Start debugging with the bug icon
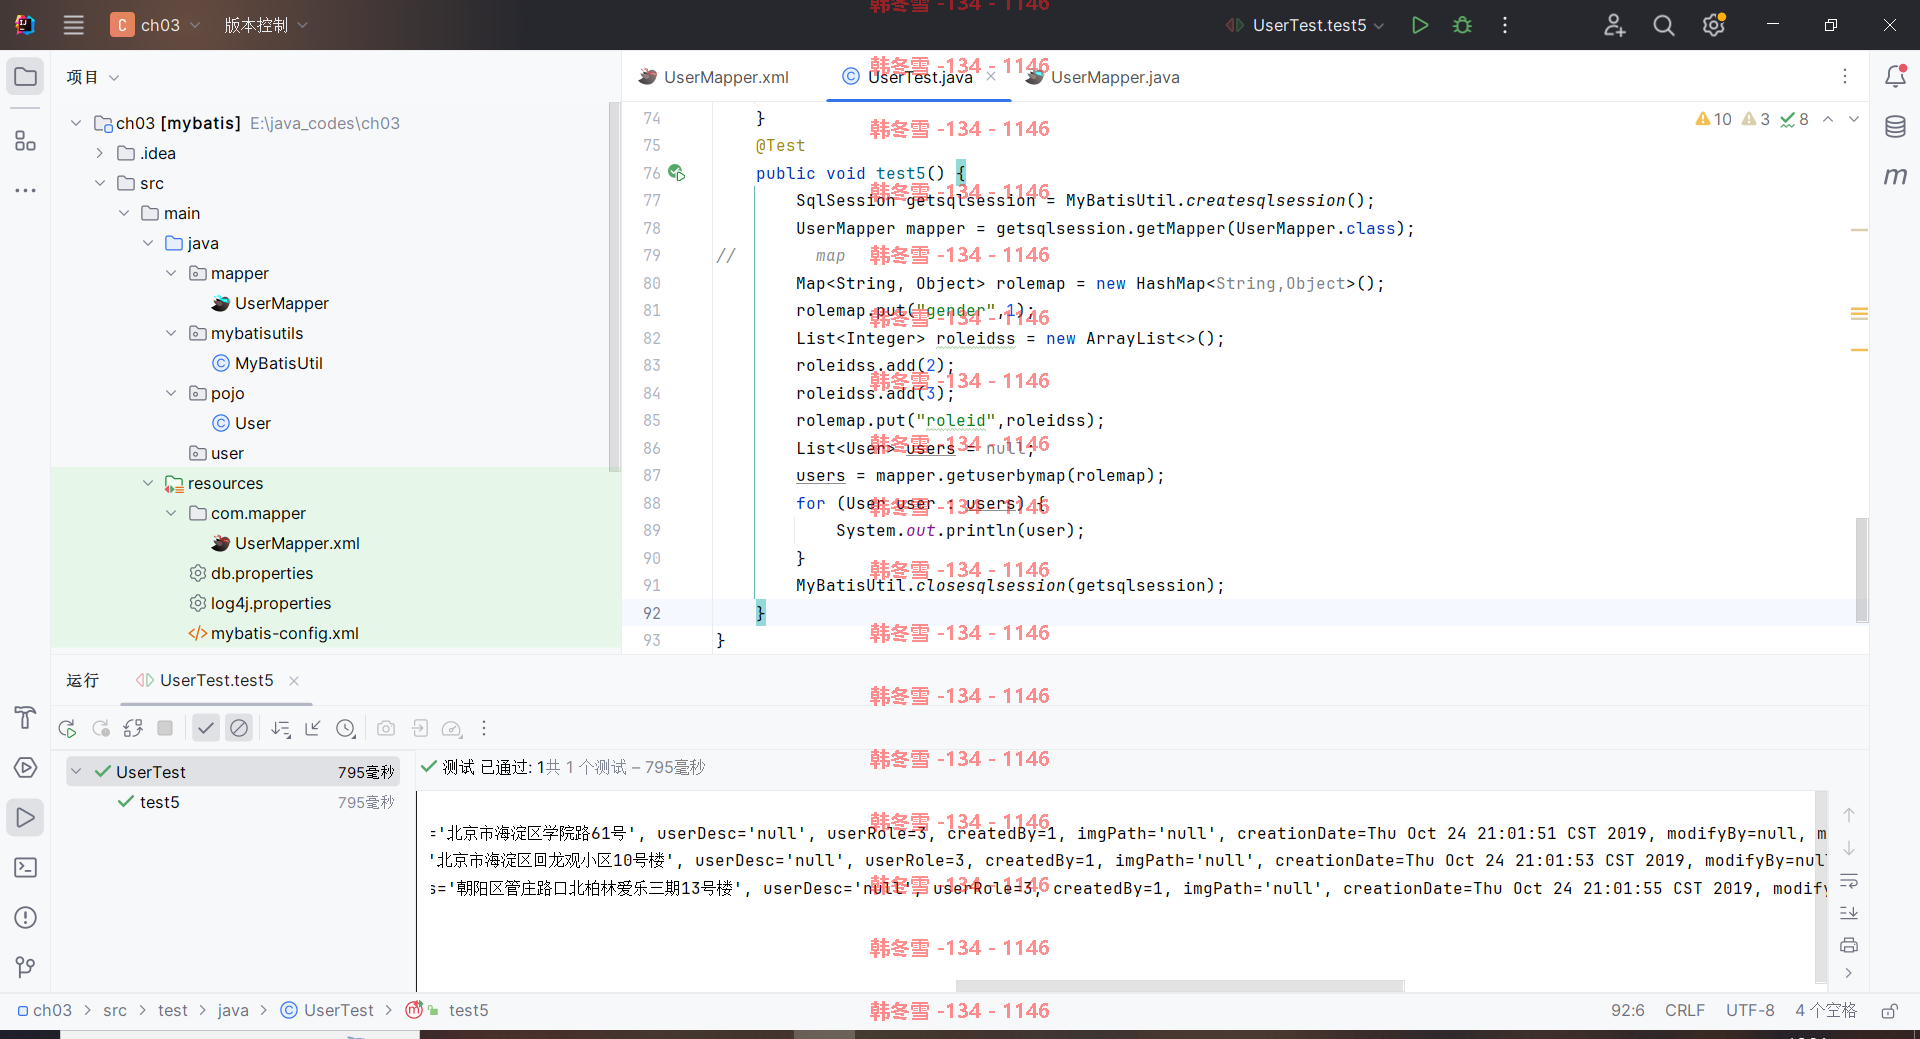 1462,25
